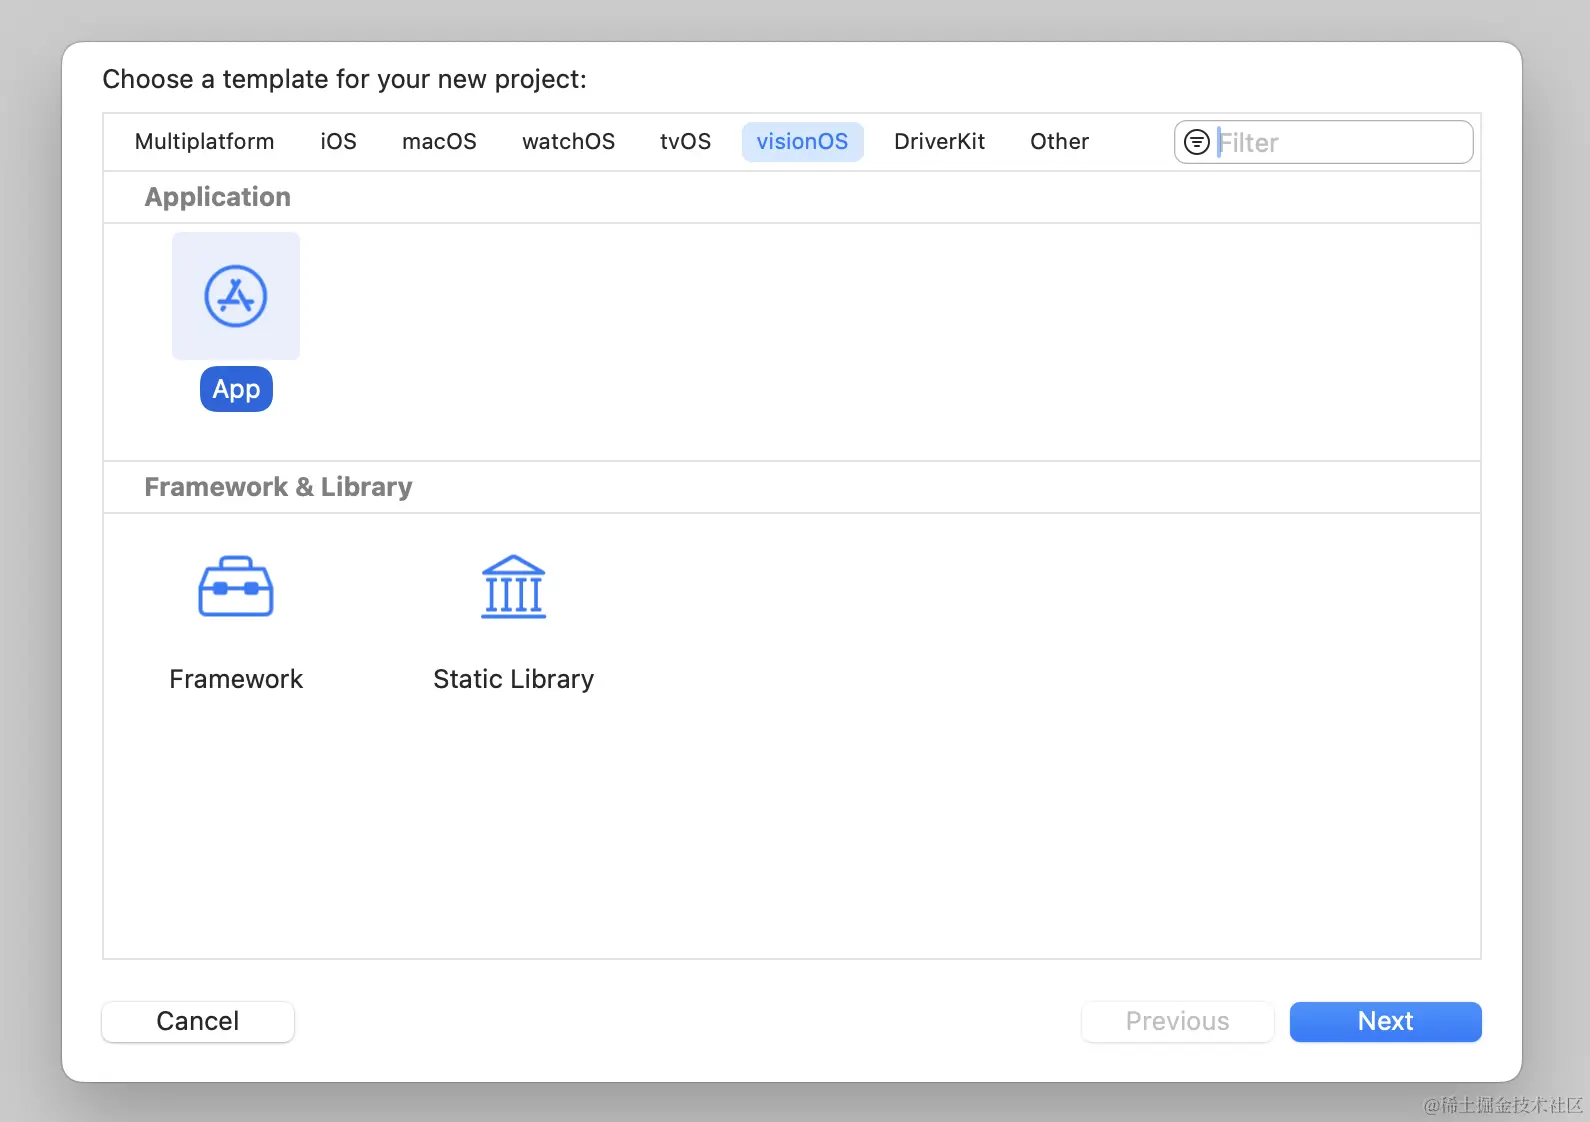
Task: Click the Next button
Action: pyautogui.click(x=1385, y=1021)
